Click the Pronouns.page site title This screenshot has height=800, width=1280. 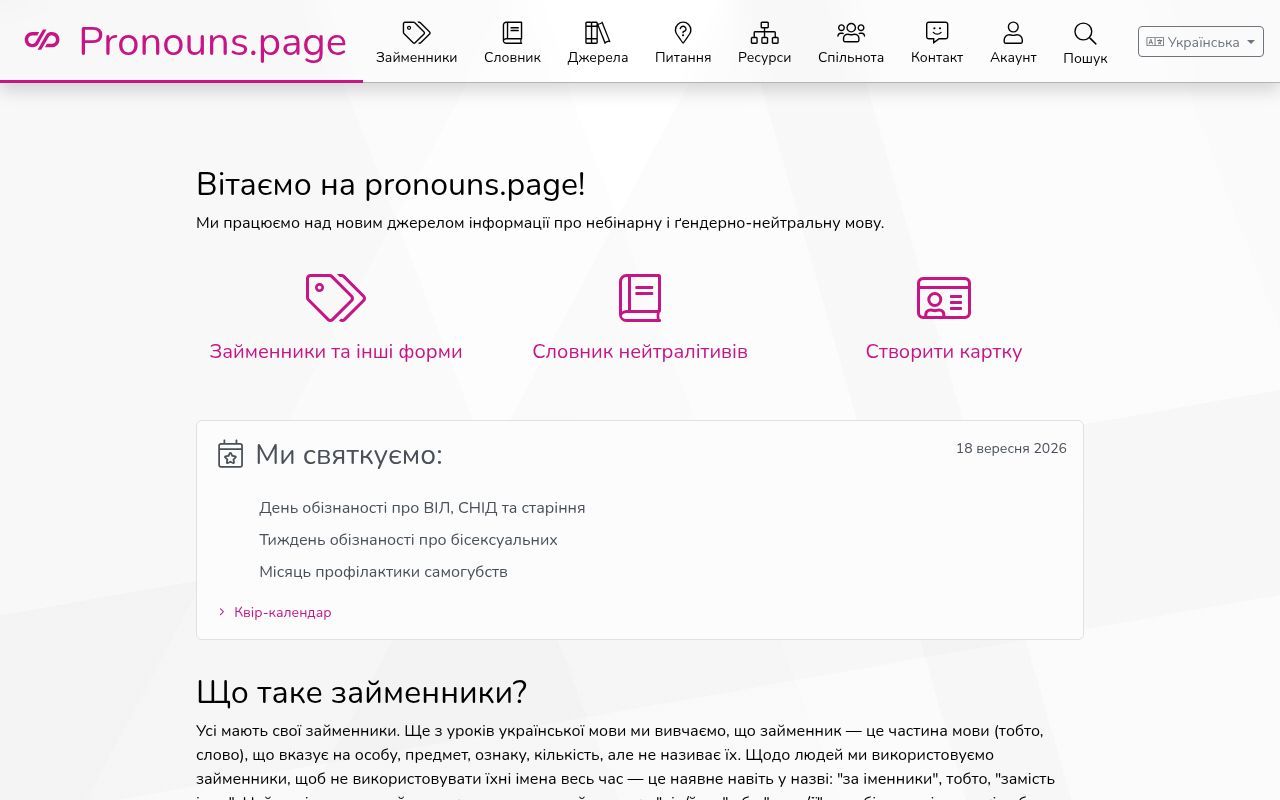(x=213, y=41)
